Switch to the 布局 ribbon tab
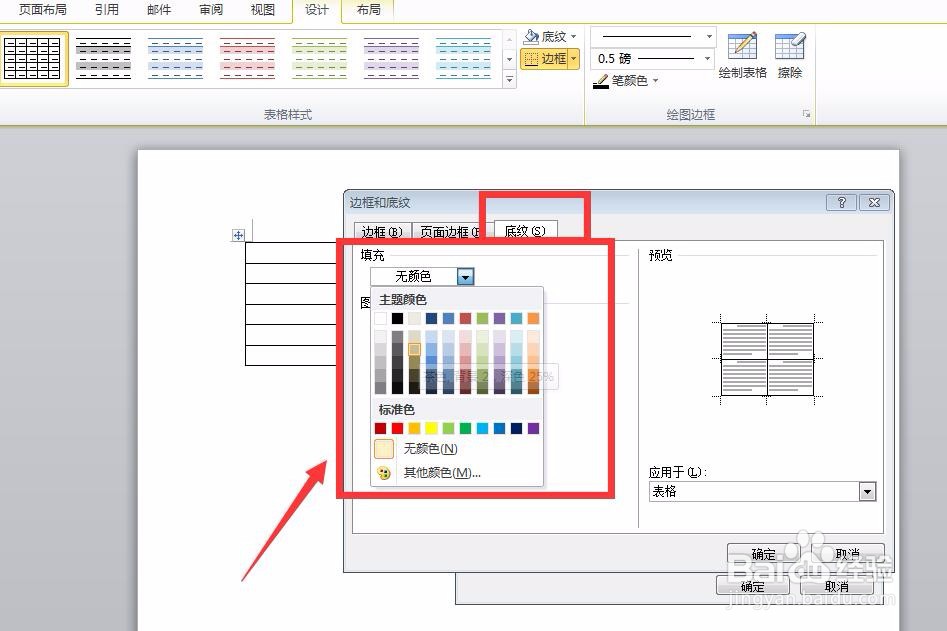The width and height of the screenshot is (947, 631). (x=368, y=10)
